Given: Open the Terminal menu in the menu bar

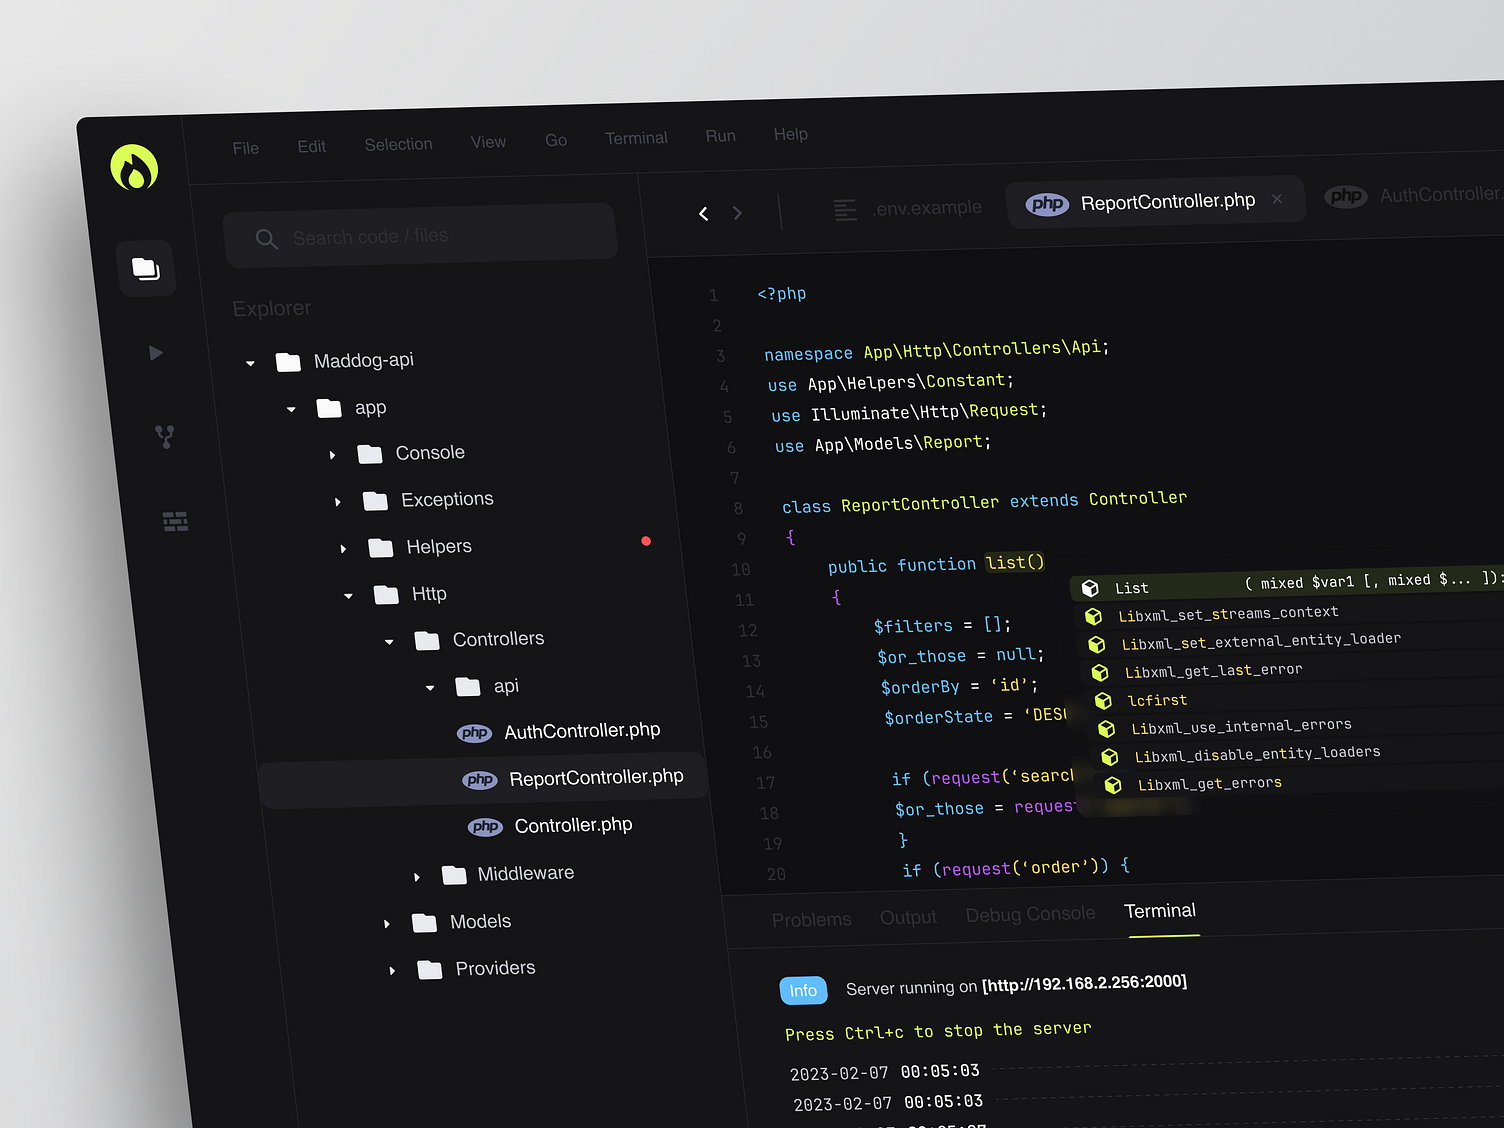Looking at the screenshot, I should pos(636,137).
